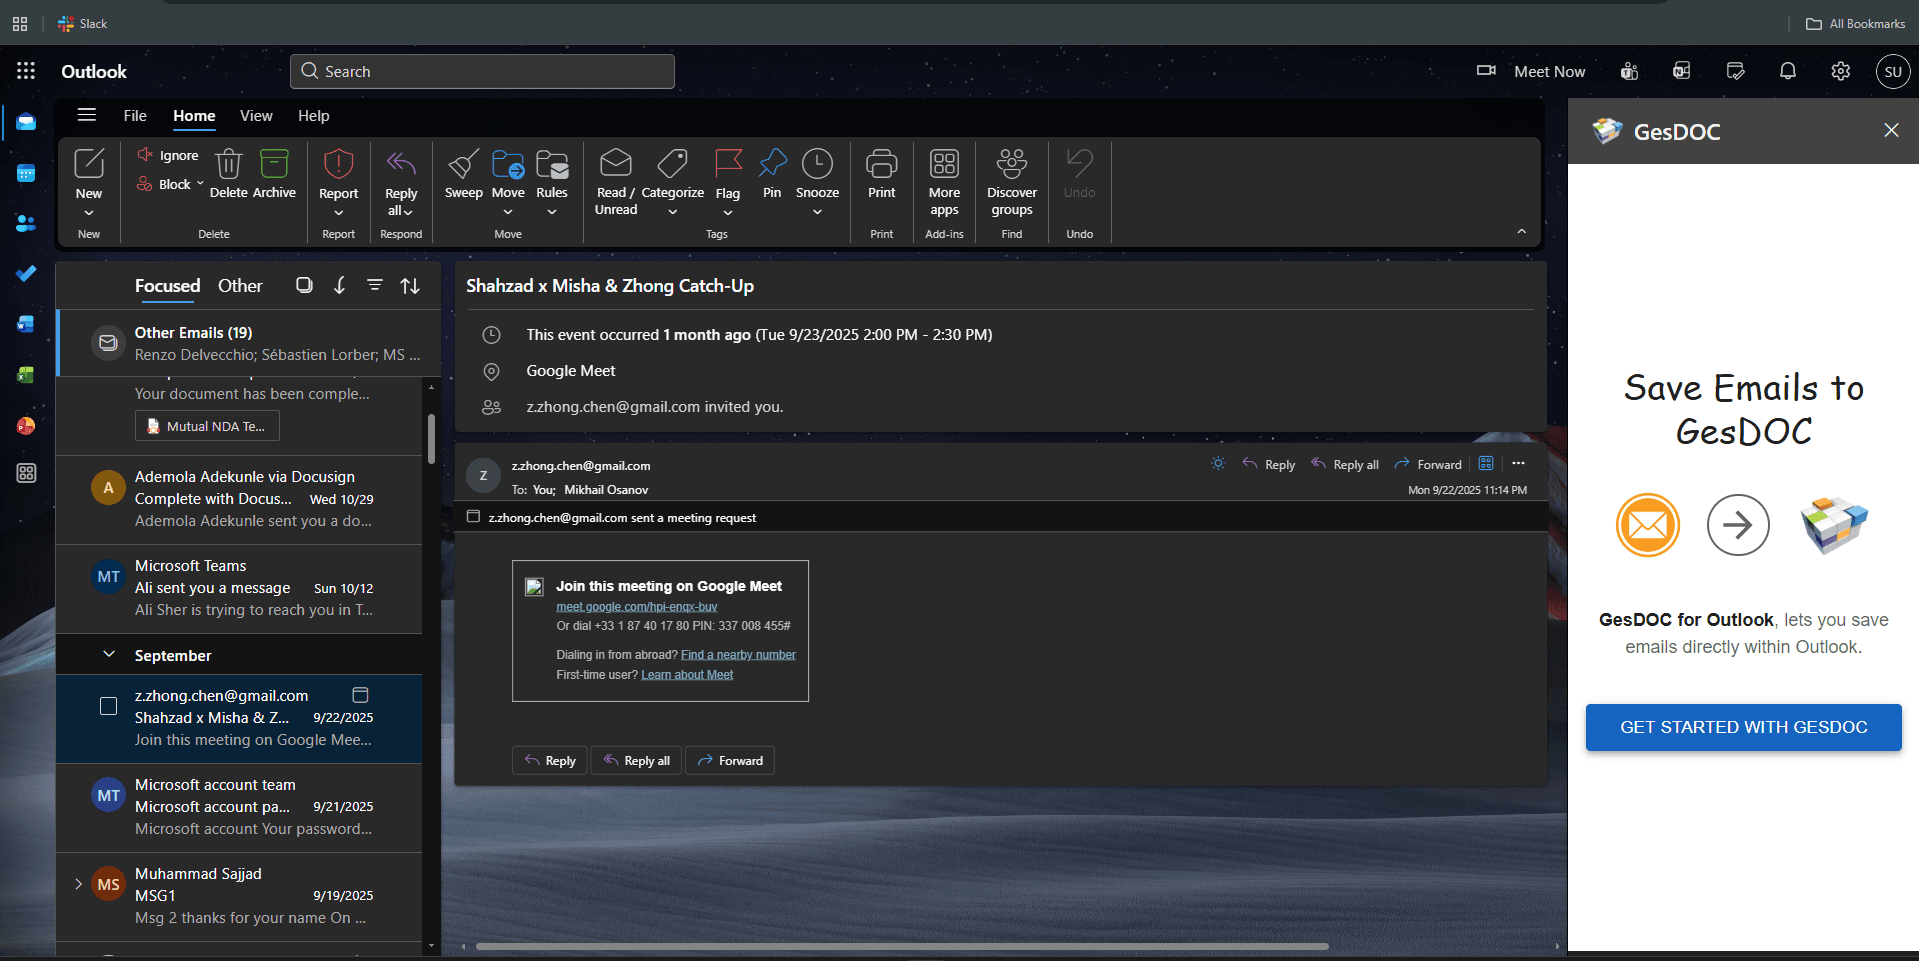
Task: Click Ignore in the ribbon
Action: tap(168, 155)
